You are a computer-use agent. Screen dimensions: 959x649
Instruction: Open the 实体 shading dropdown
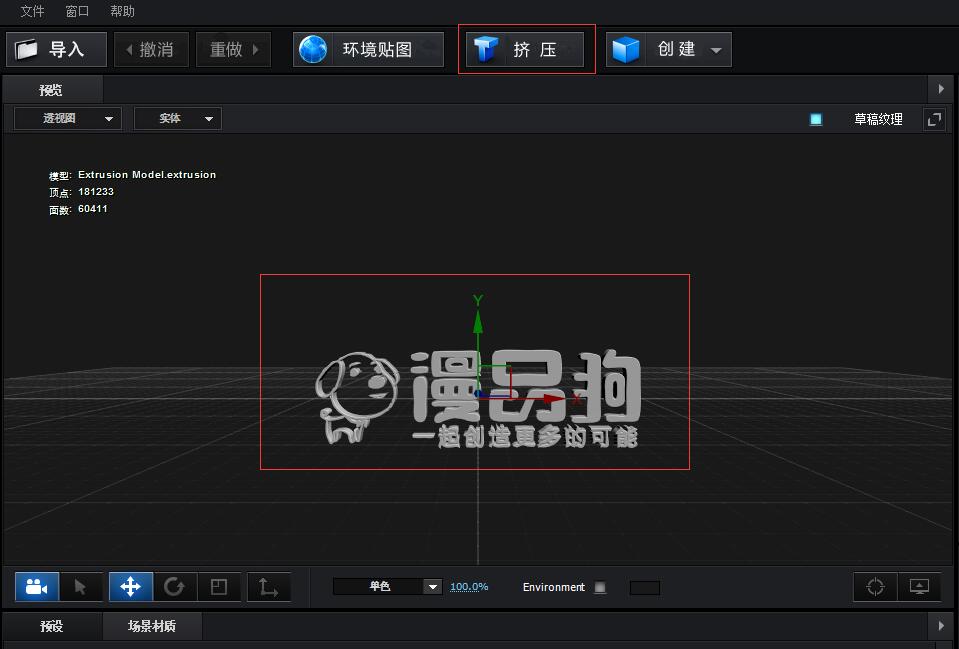coord(177,119)
